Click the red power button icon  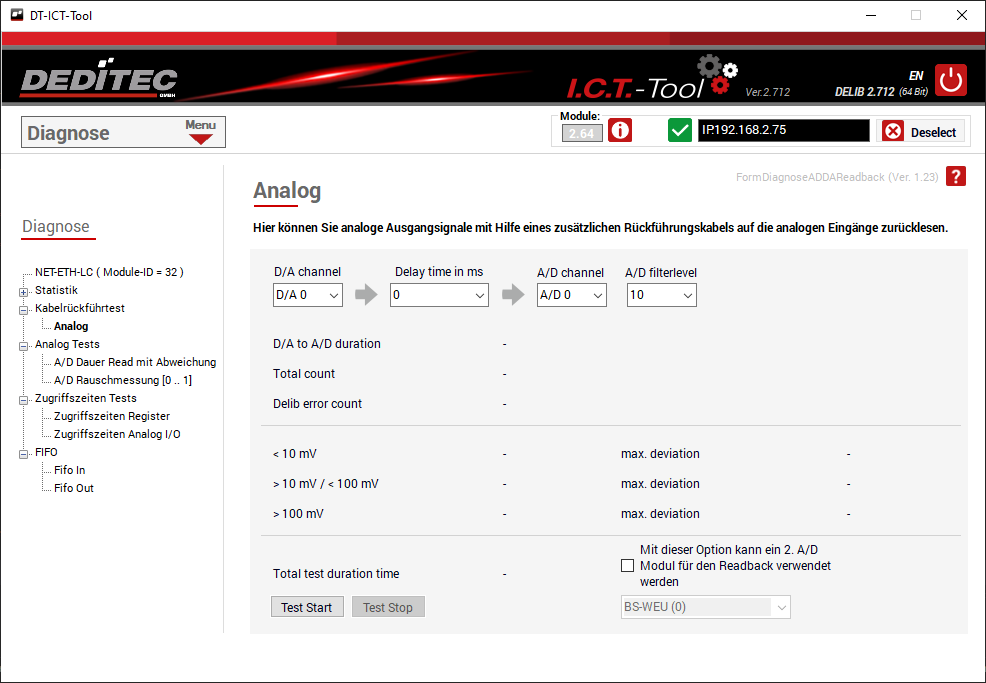[951, 80]
